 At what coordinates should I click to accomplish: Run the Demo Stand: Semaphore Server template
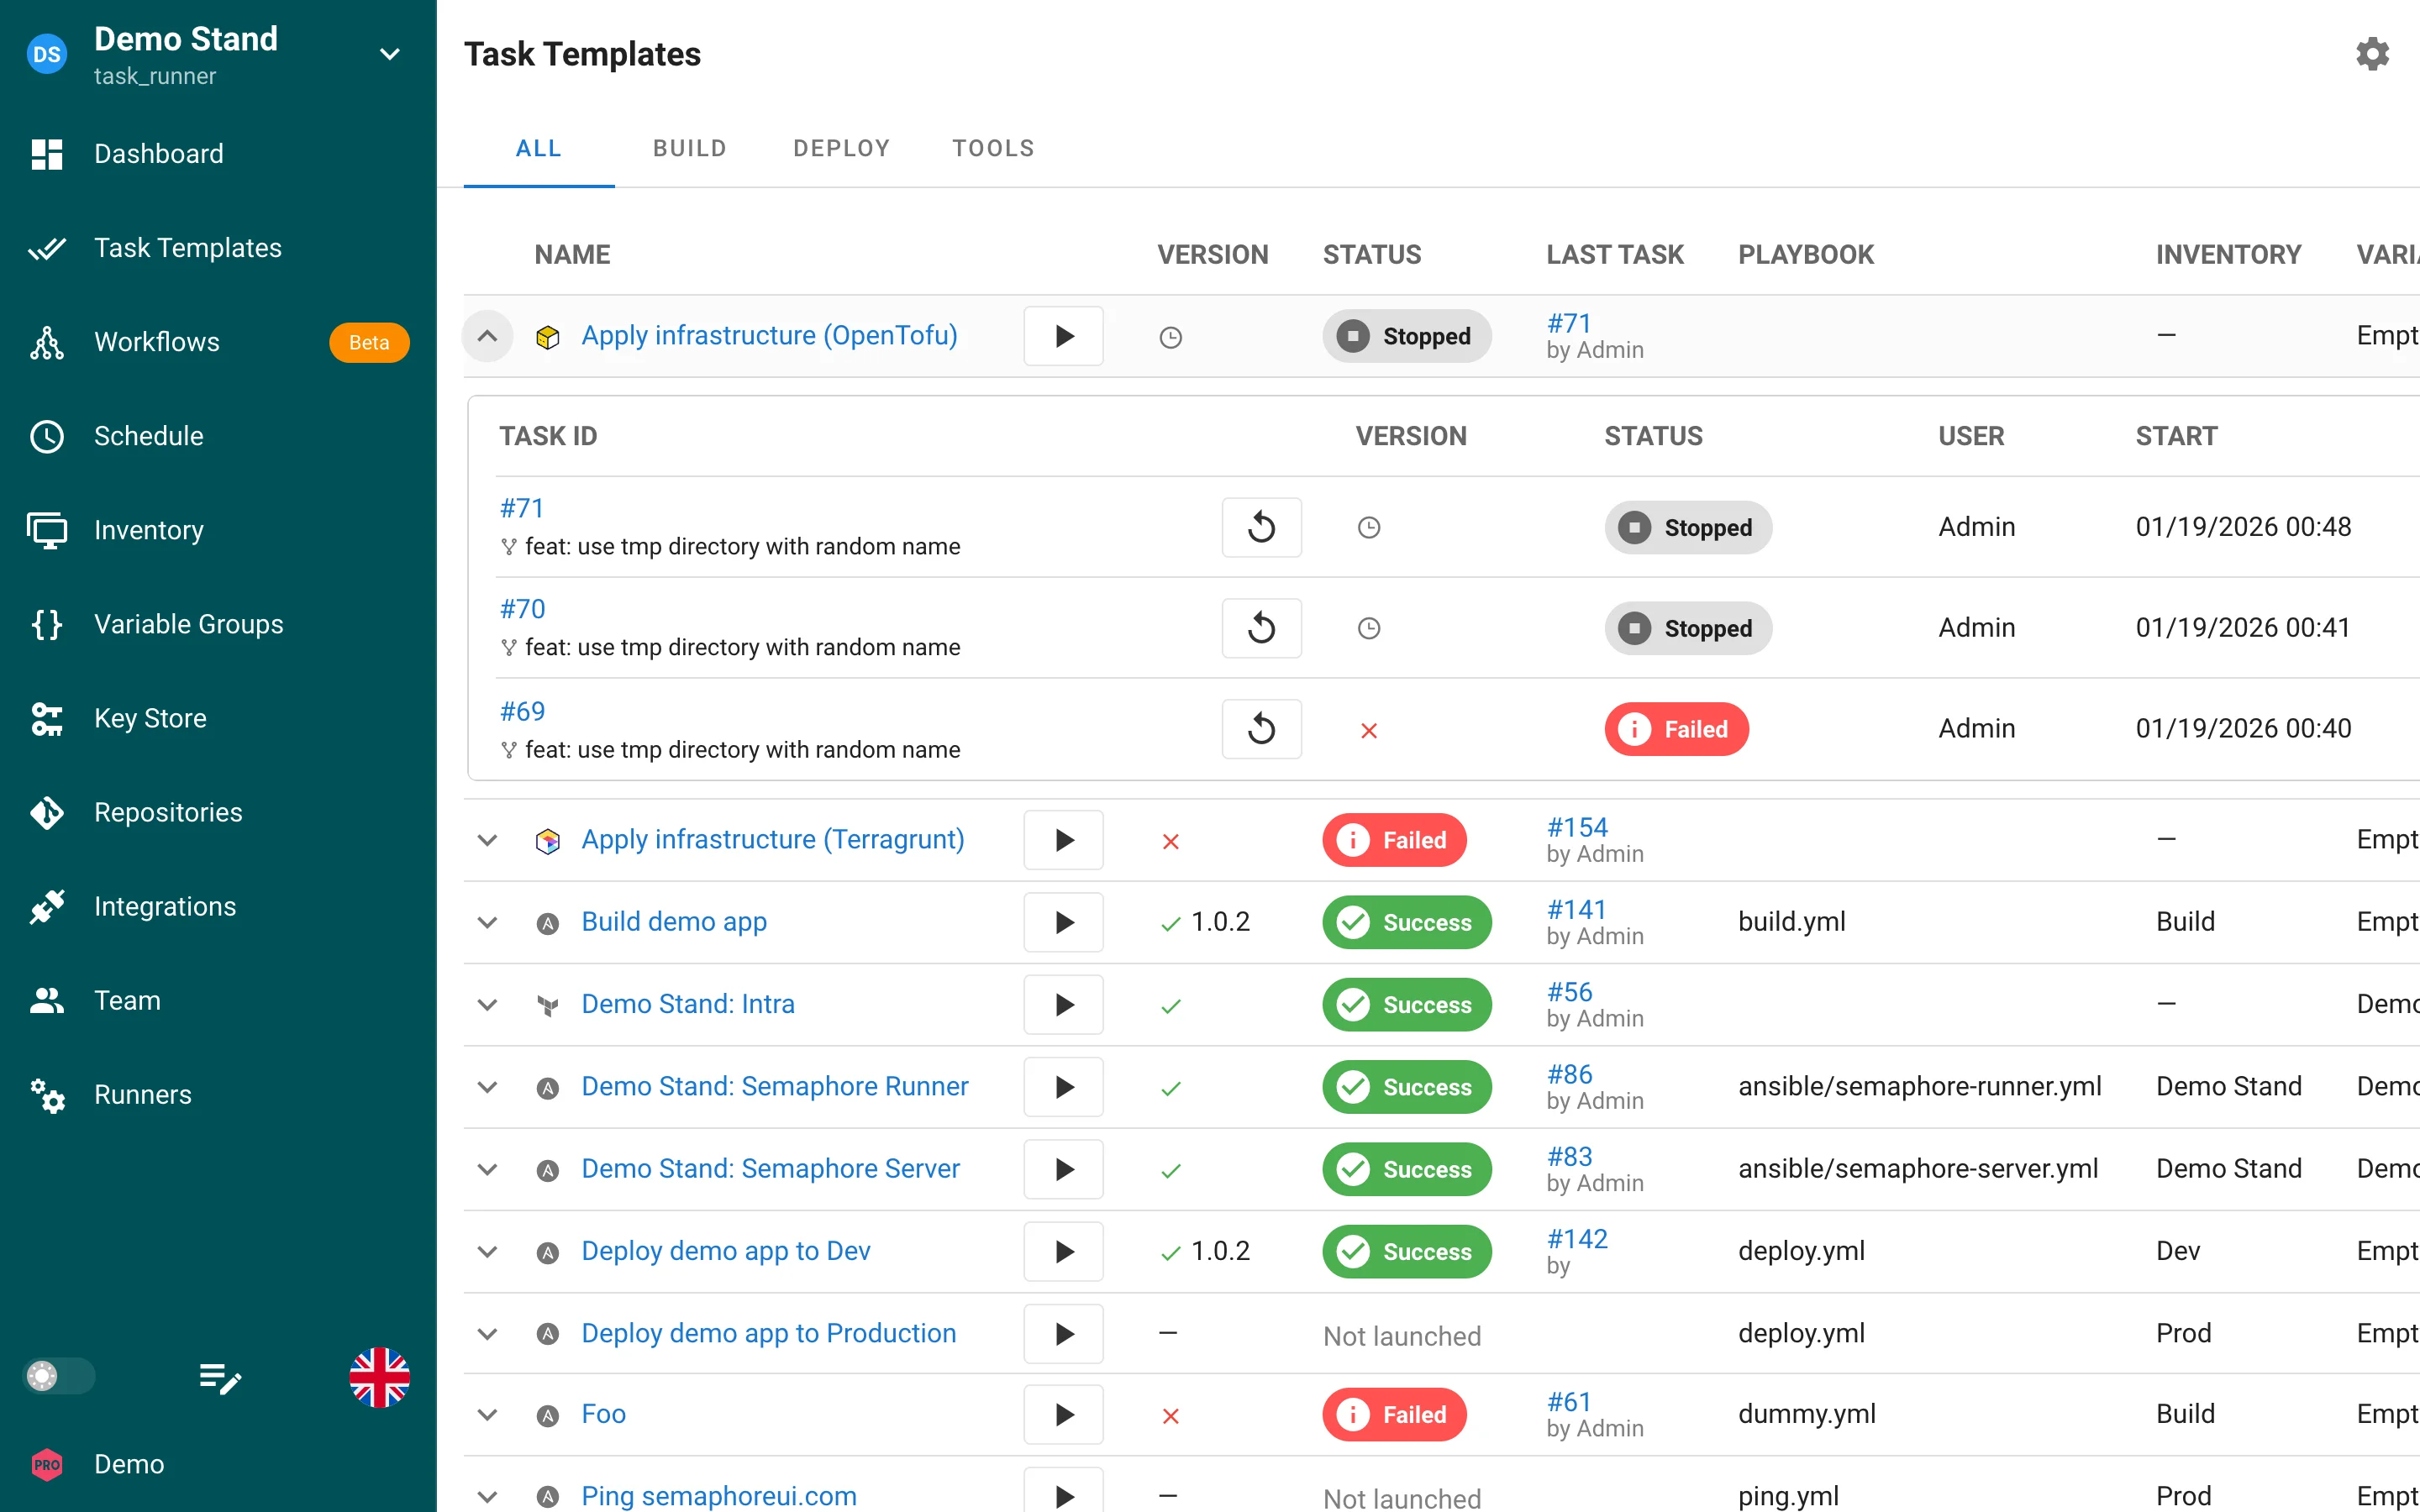1063,1169
